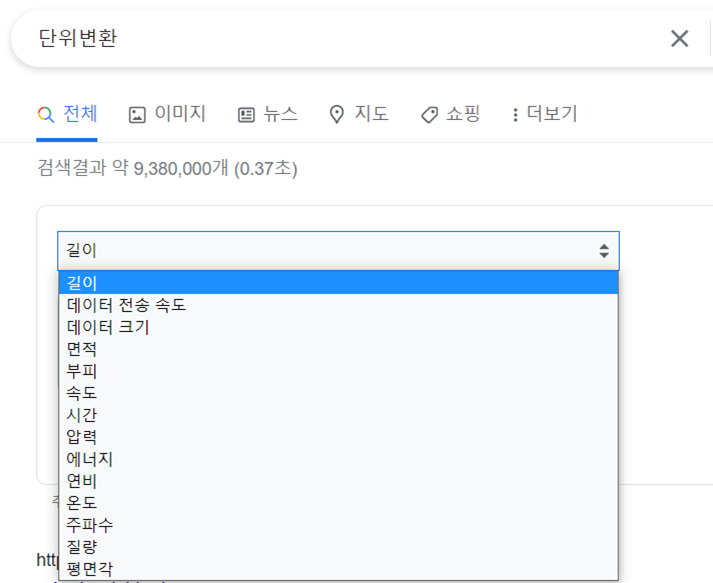
Task: Click the image icon beside 이미지
Action: [x=137, y=115]
